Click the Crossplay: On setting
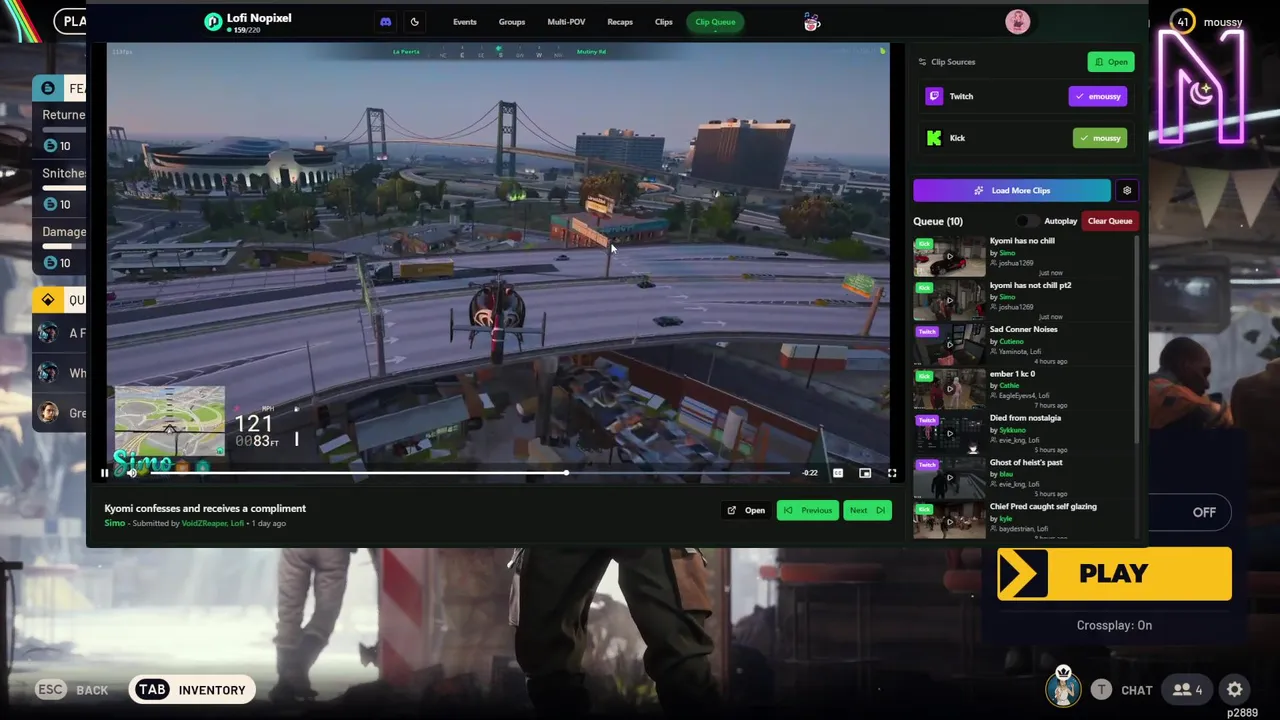Viewport: 1280px width, 720px height. [1114, 625]
